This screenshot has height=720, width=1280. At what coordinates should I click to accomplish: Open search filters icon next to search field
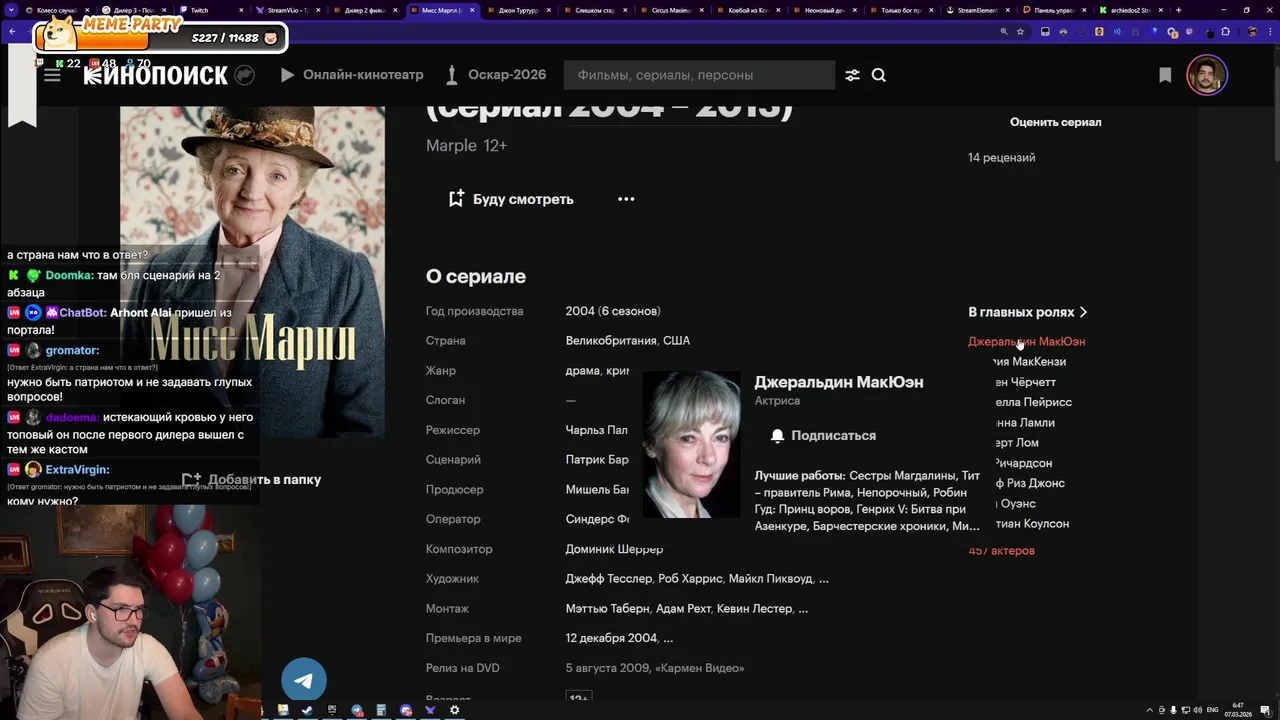tap(852, 75)
